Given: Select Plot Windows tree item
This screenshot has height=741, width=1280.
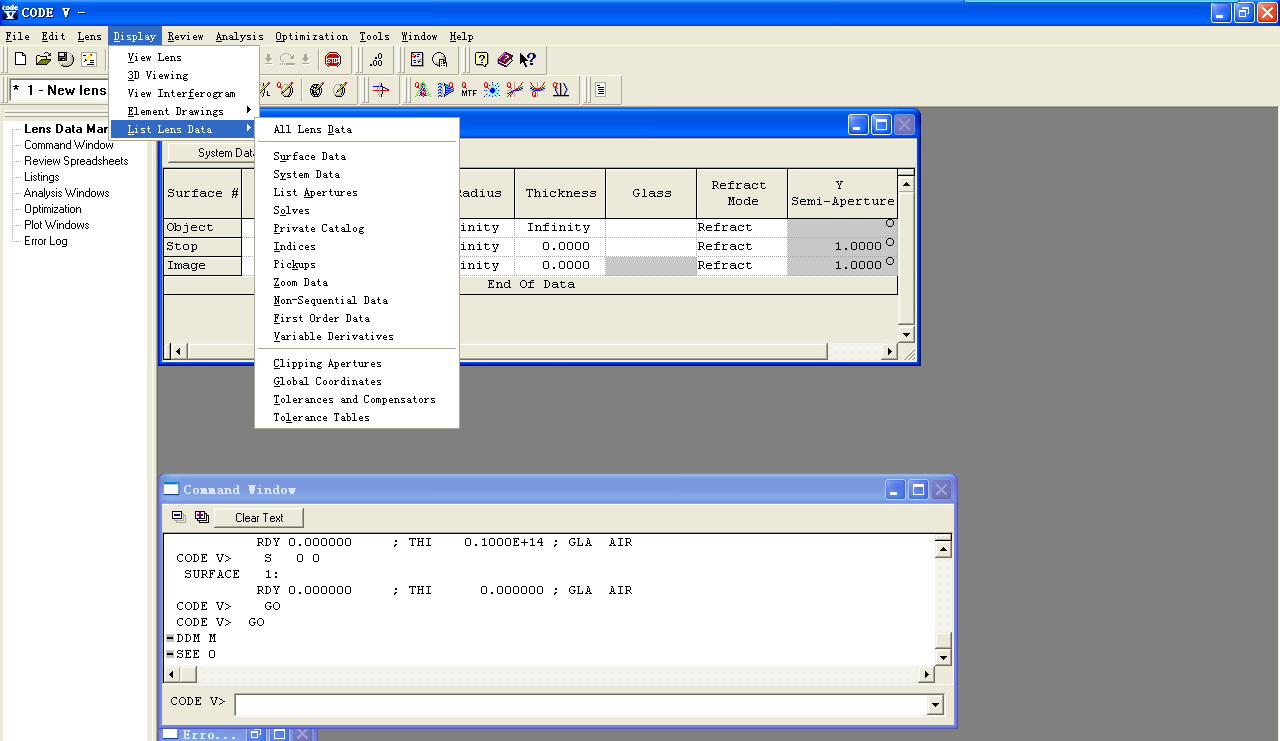Looking at the screenshot, I should (57, 225).
